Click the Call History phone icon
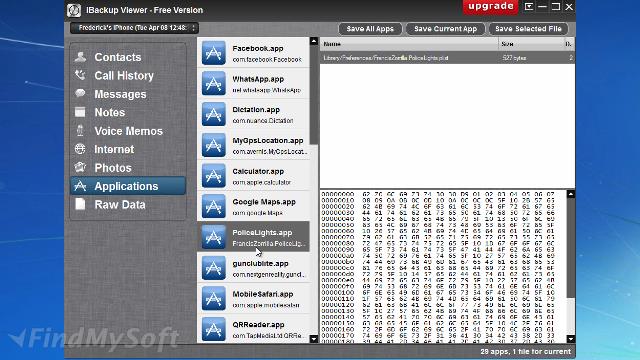Image resolution: width=640 pixels, height=360 pixels. 80,75
